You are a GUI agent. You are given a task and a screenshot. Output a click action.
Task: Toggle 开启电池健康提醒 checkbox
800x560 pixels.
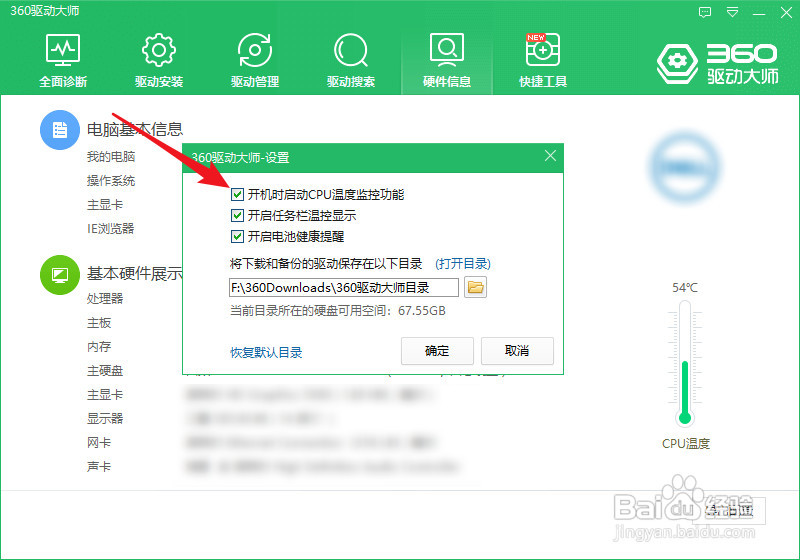[x=237, y=236]
